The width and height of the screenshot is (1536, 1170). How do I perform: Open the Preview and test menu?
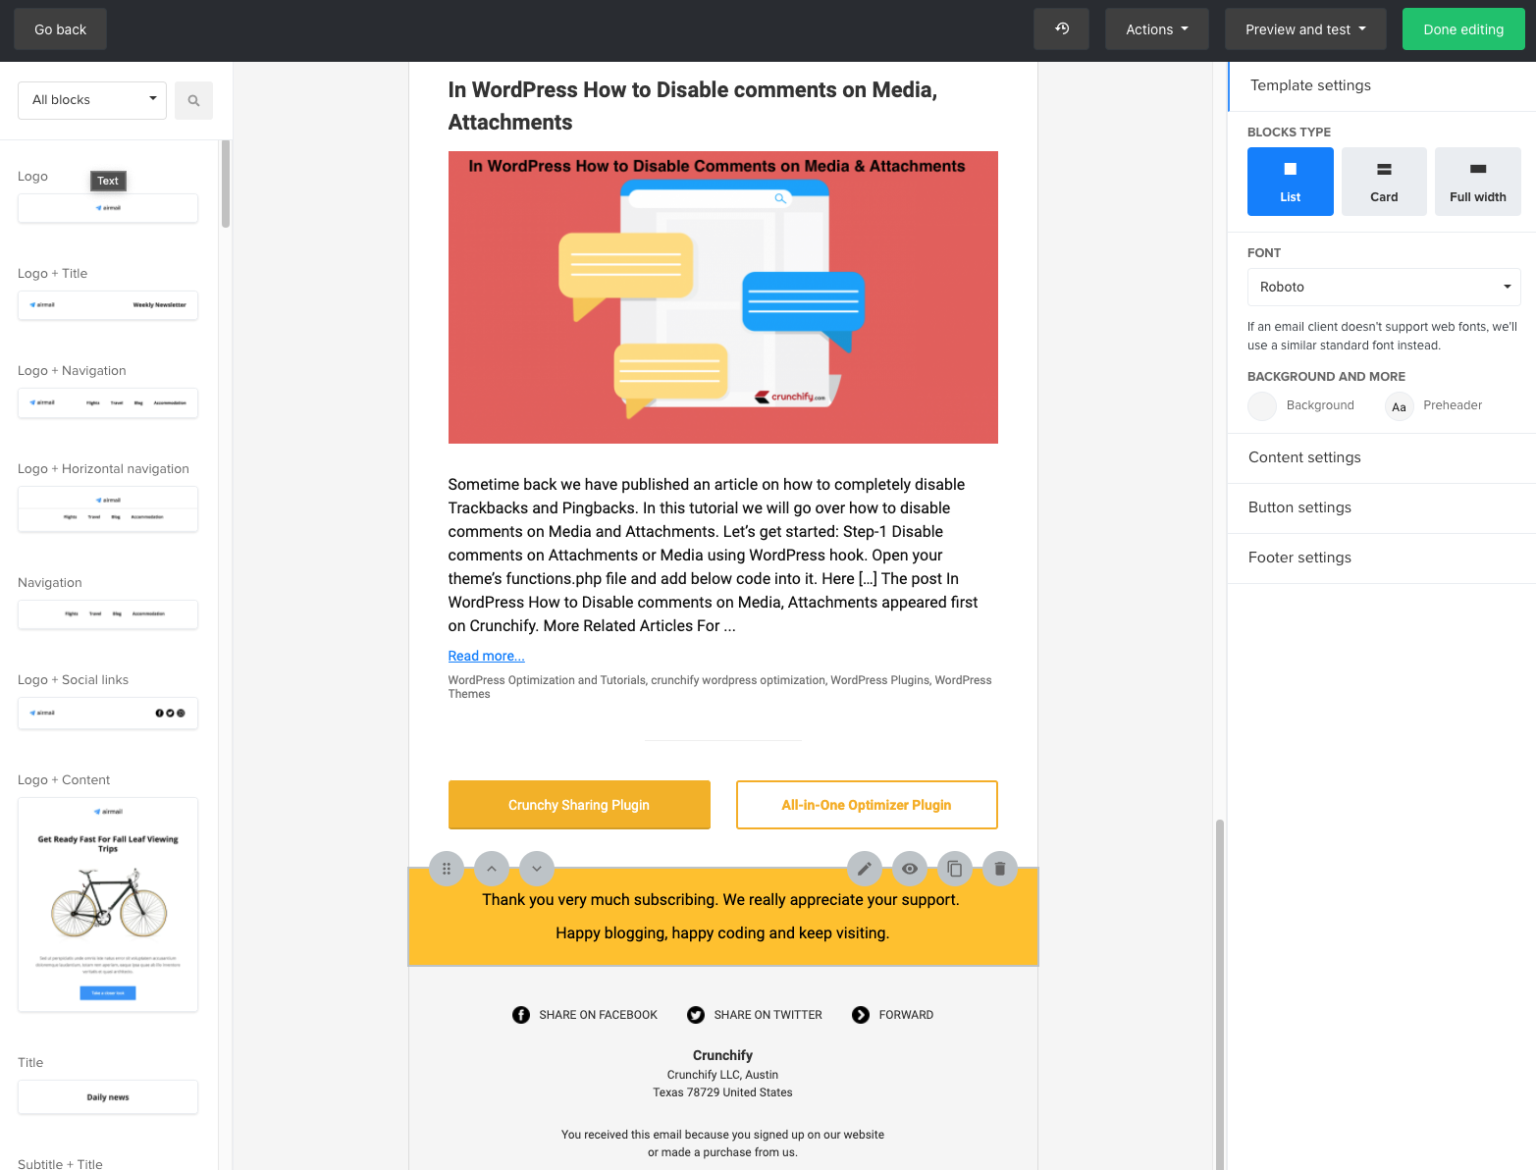1305,28
